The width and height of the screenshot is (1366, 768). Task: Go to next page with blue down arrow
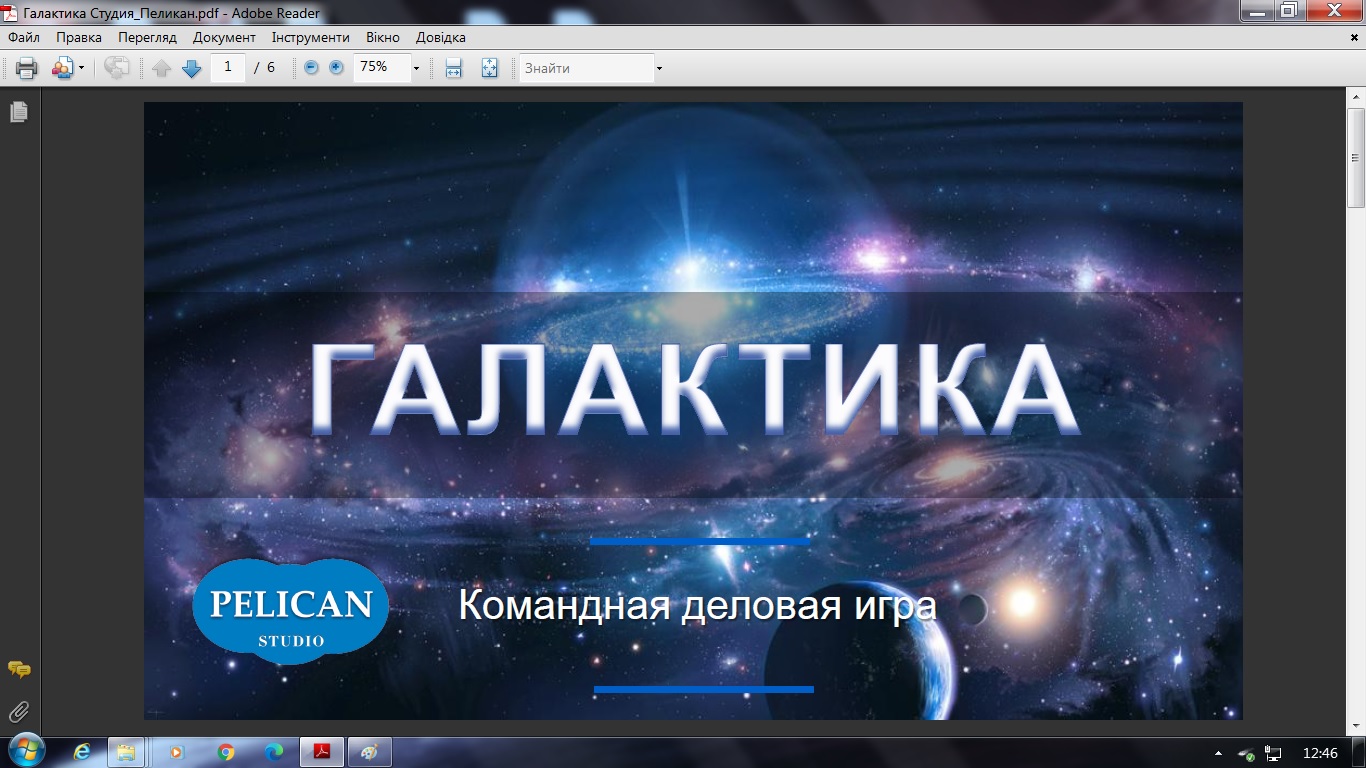[192, 68]
